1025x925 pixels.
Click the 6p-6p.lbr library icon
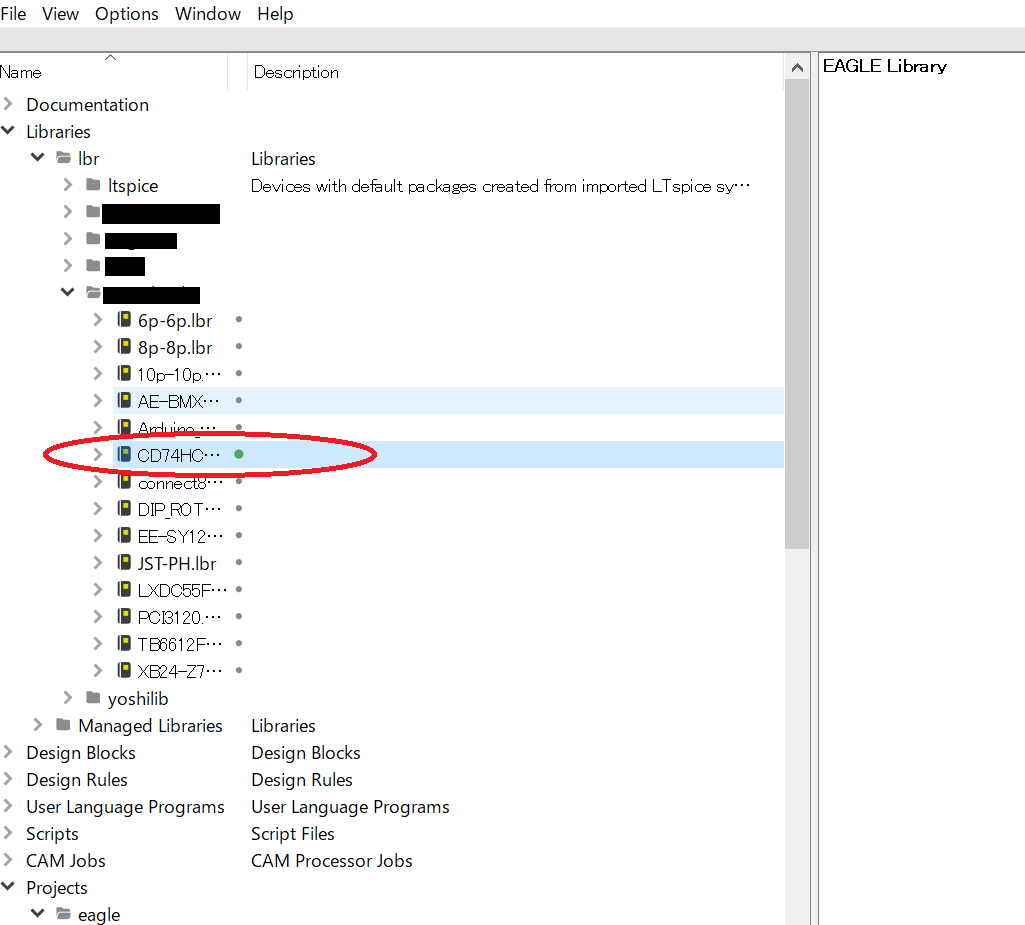(124, 319)
